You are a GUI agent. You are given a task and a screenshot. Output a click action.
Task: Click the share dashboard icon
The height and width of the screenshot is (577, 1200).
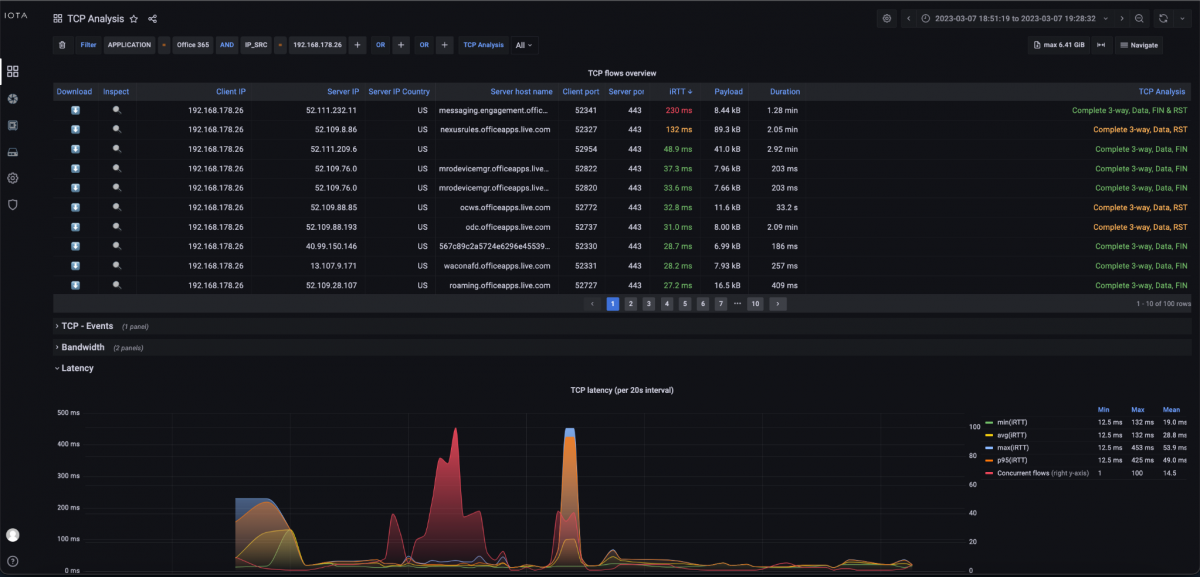click(x=152, y=19)
